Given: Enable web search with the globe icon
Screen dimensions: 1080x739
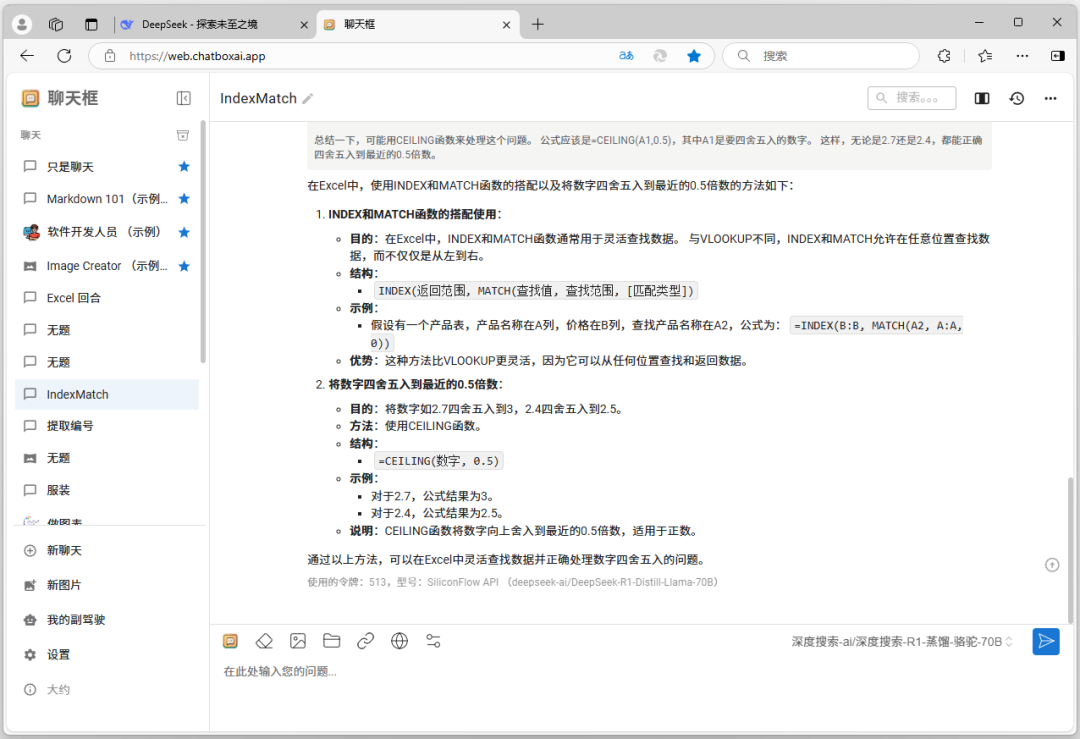Looking at the screenshot, I should point(400,641).
